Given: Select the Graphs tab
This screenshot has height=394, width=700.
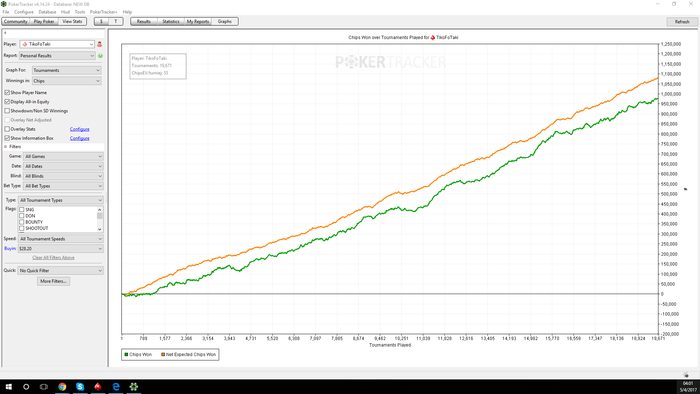Looking at the screenshot, I should 225,21.
